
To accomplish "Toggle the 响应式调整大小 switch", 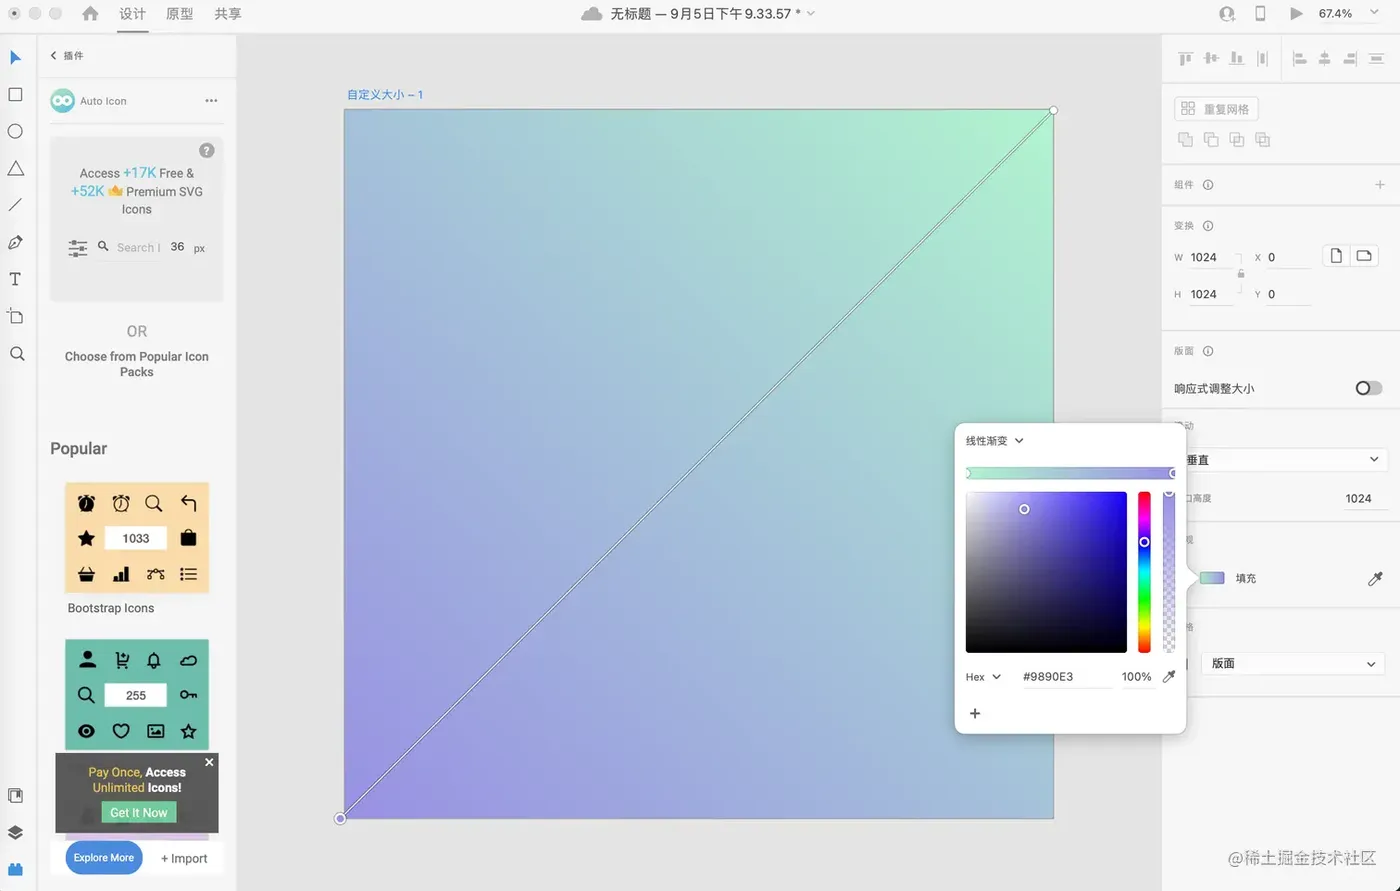I will 1369,388.
